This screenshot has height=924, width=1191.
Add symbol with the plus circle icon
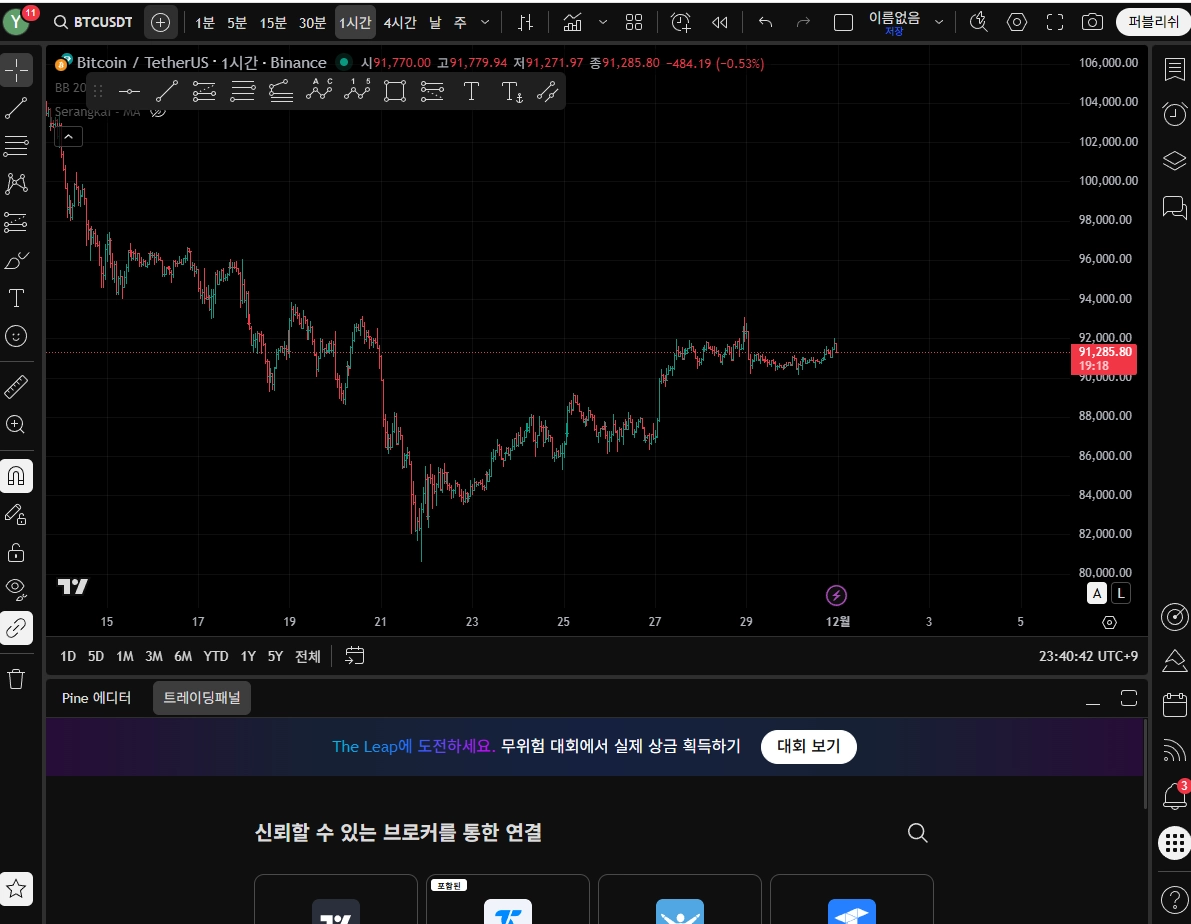tap(160, 23)
